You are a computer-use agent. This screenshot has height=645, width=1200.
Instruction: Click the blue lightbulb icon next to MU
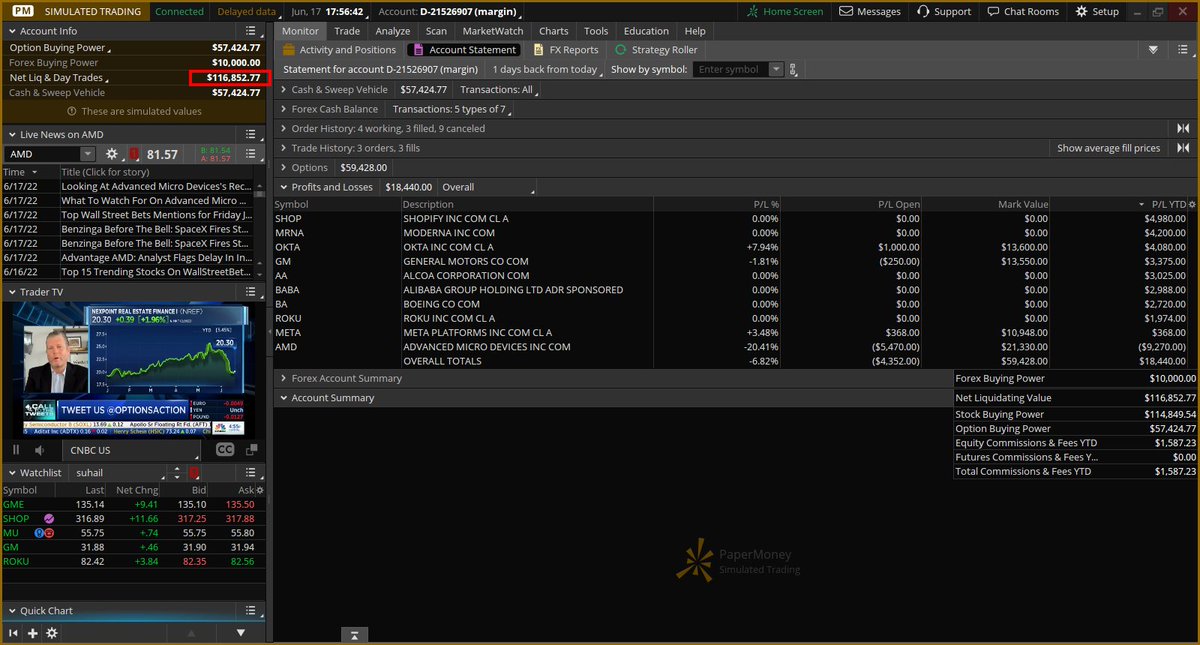tap(38, 533)
